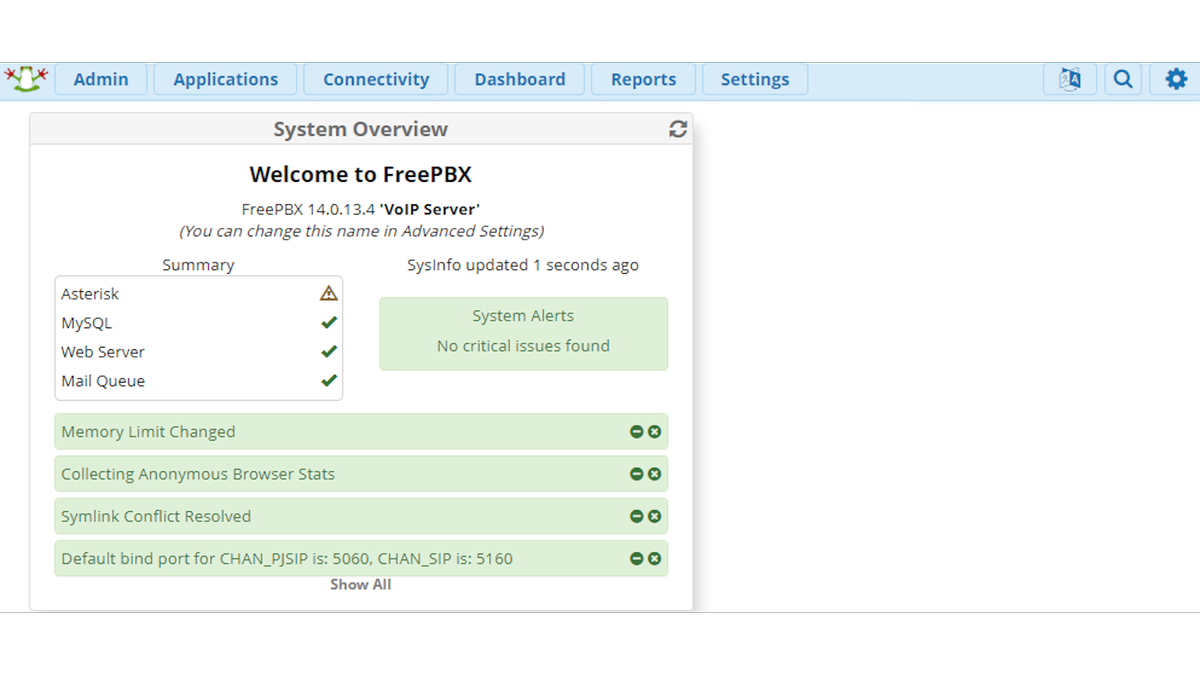
Task: Open the Reports menu
Action: 643,79
